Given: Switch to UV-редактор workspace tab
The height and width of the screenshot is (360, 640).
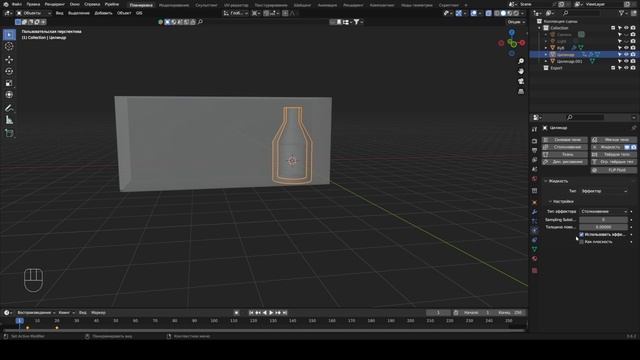Looking at the screenshot, I should 236,5.
